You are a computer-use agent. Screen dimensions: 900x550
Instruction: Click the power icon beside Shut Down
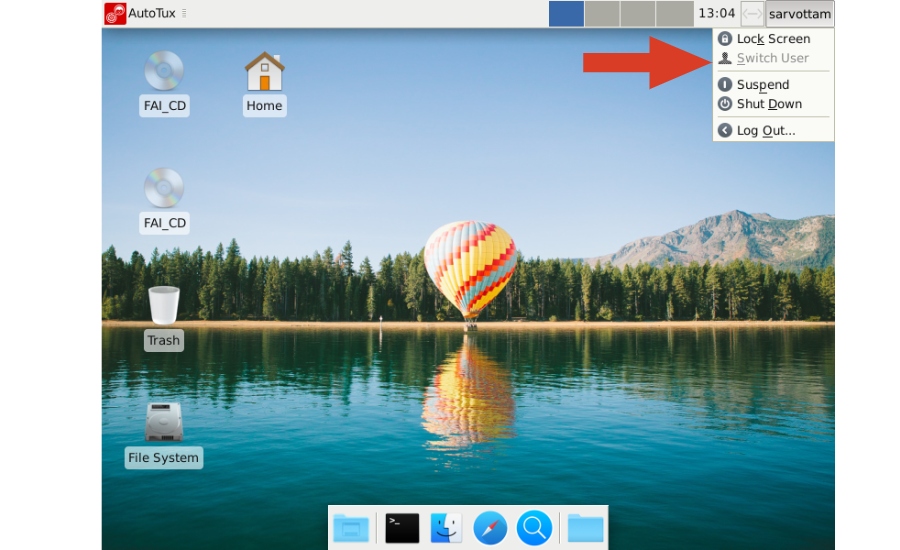725,104
